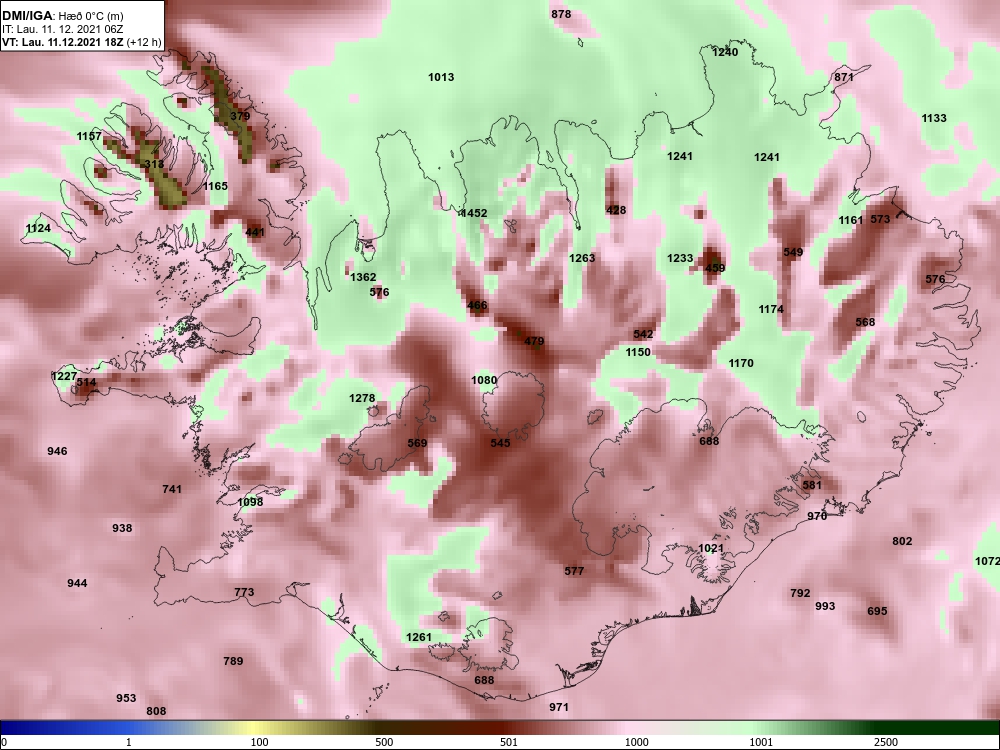Click the map value '568'
This screenshot has height=750, width=1000.
pyautogui.click(x=865, y=322)
